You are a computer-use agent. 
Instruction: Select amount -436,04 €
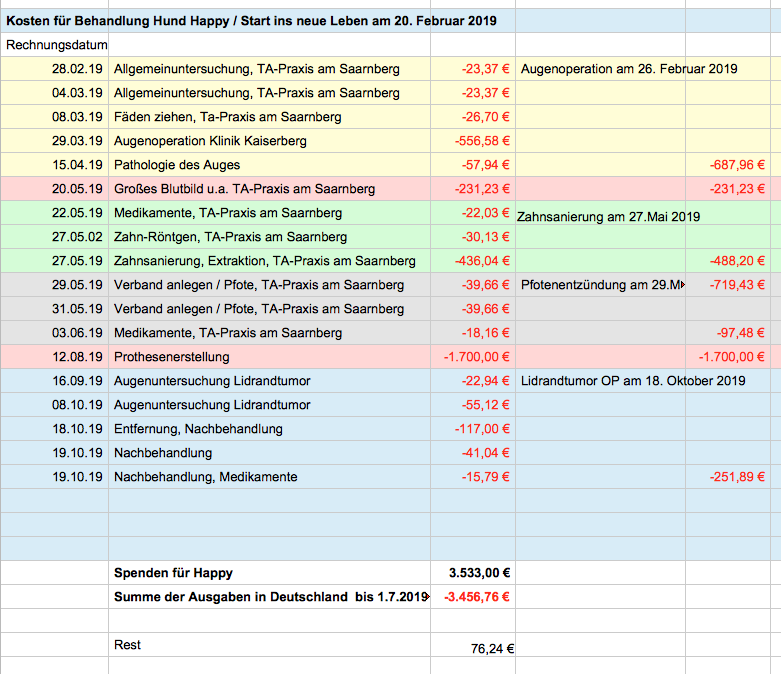473,261
